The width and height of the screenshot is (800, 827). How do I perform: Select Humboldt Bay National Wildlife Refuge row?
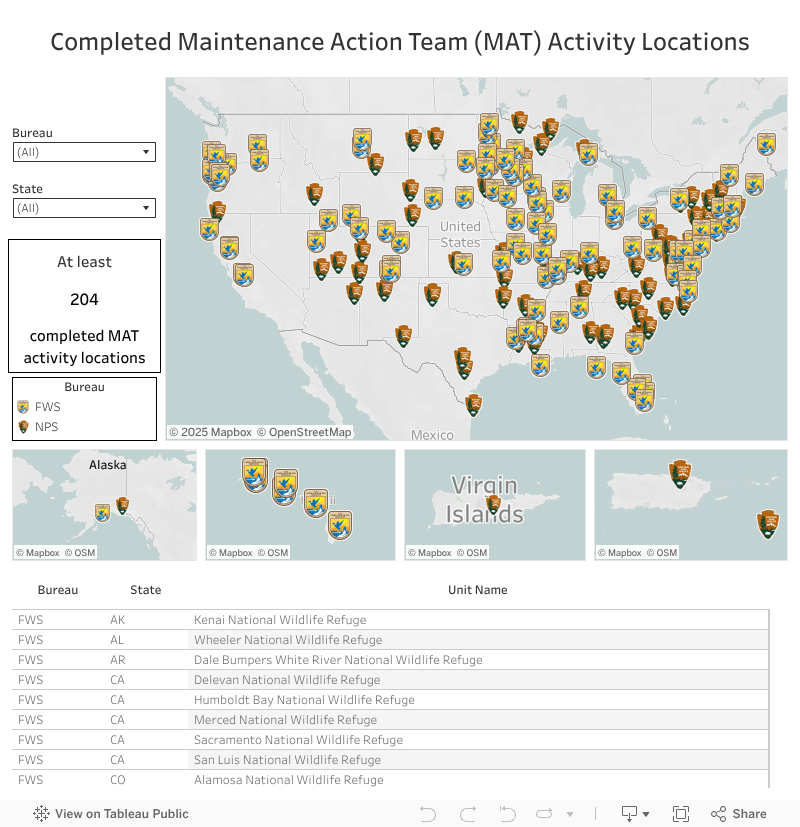[x=390, y=700]
